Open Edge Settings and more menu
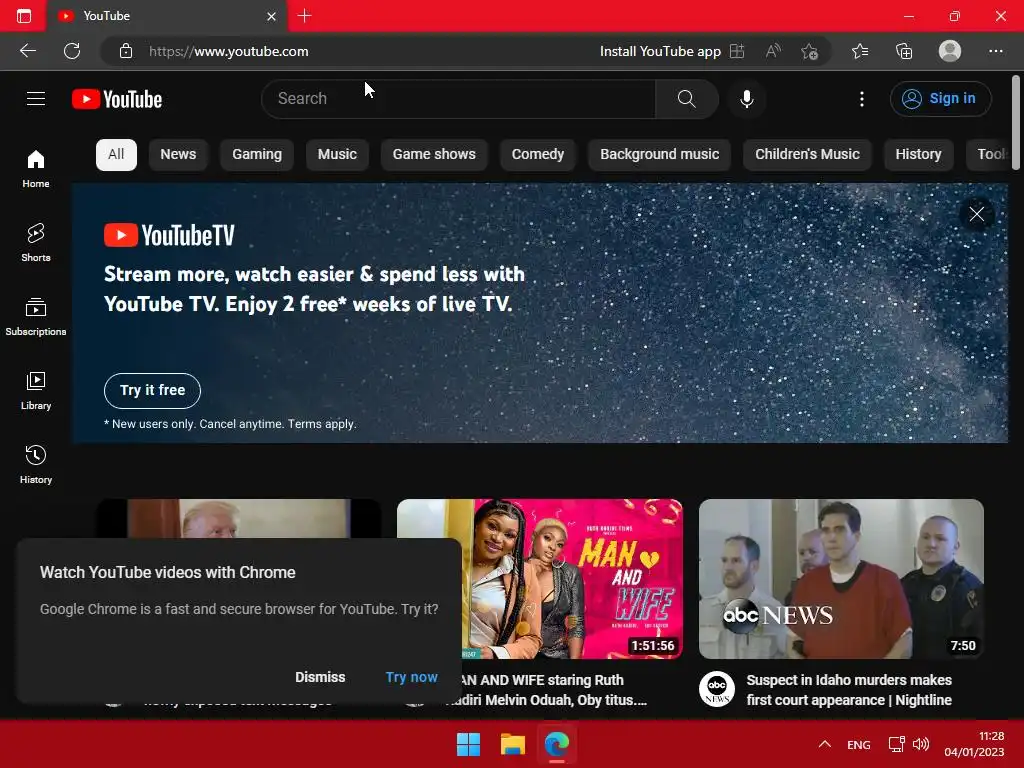The image size is (1024, 768). [995, 51]
